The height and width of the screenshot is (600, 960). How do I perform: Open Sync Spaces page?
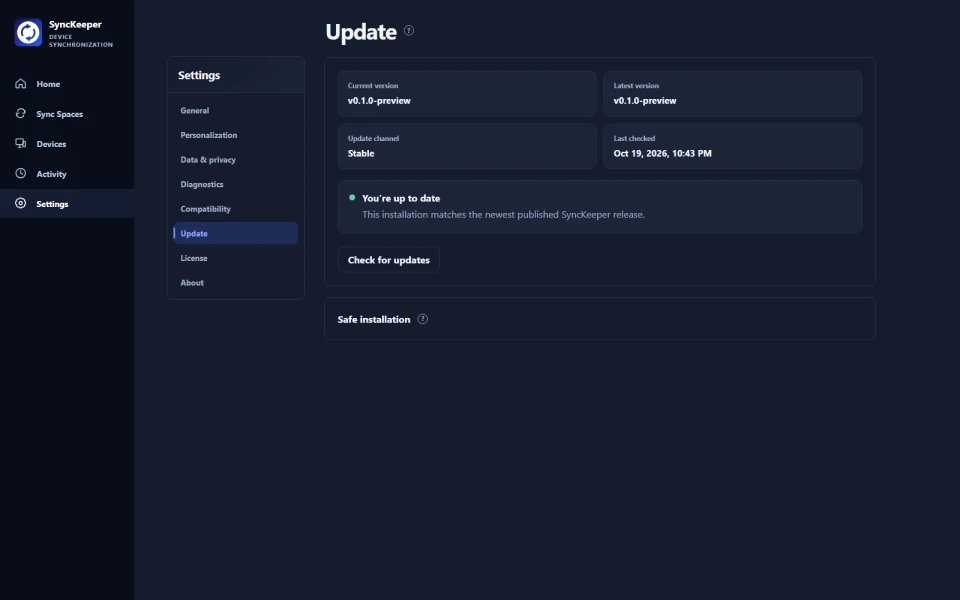67,114
